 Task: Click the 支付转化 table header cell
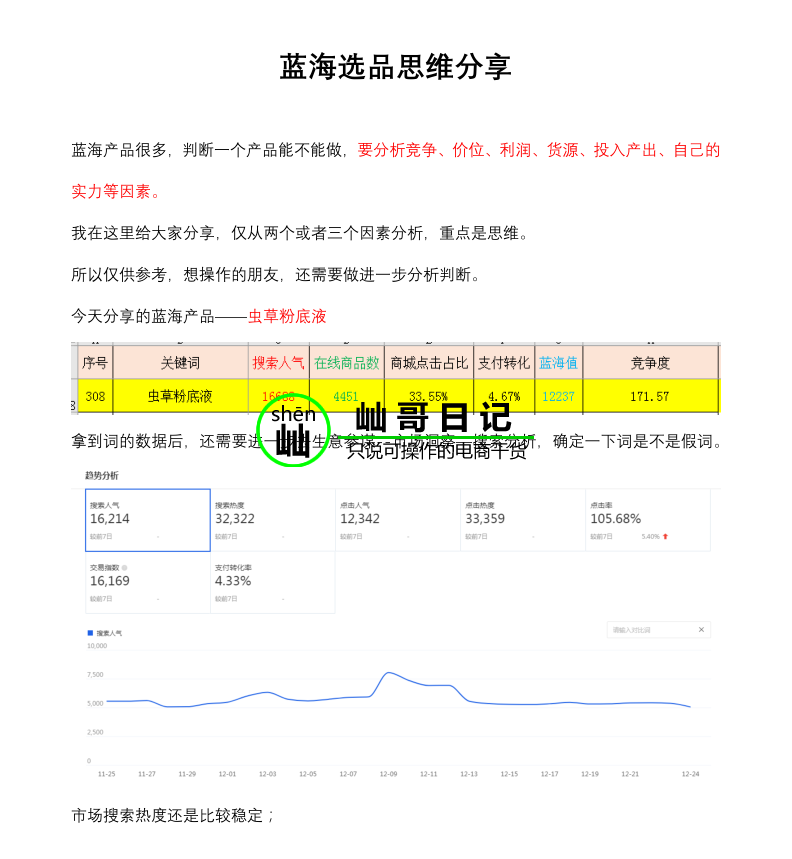pos(504,363)
